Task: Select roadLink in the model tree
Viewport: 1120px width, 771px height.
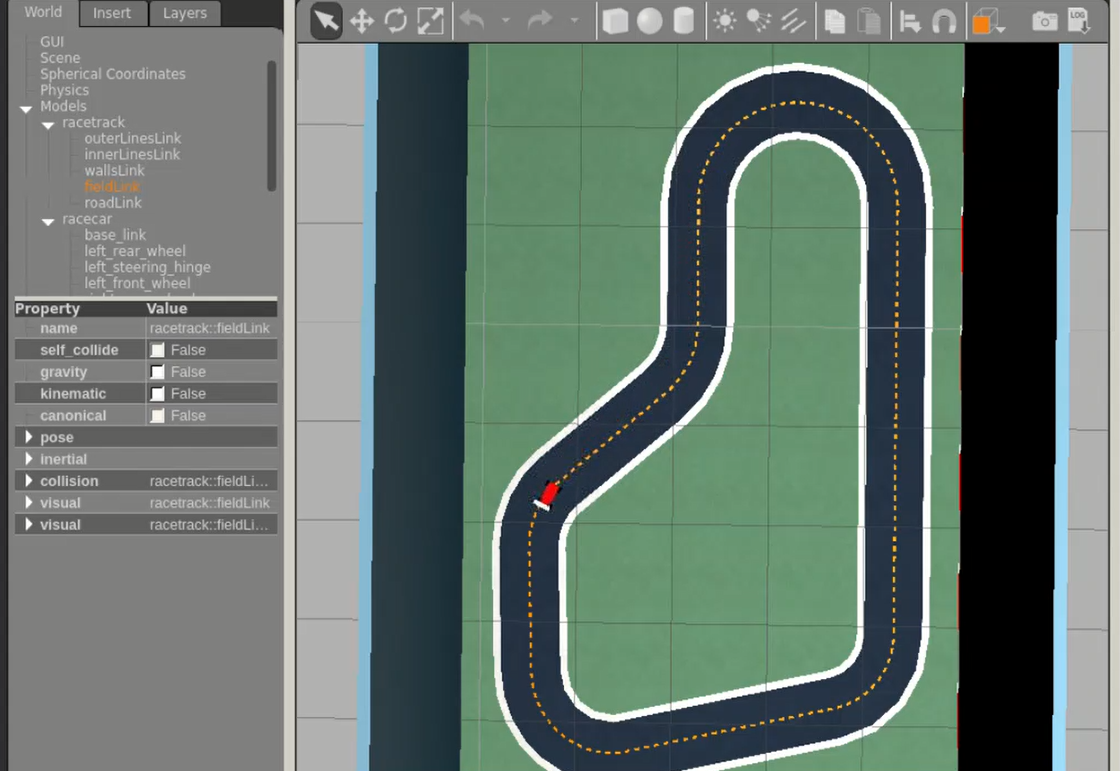Action: (113, 203)
